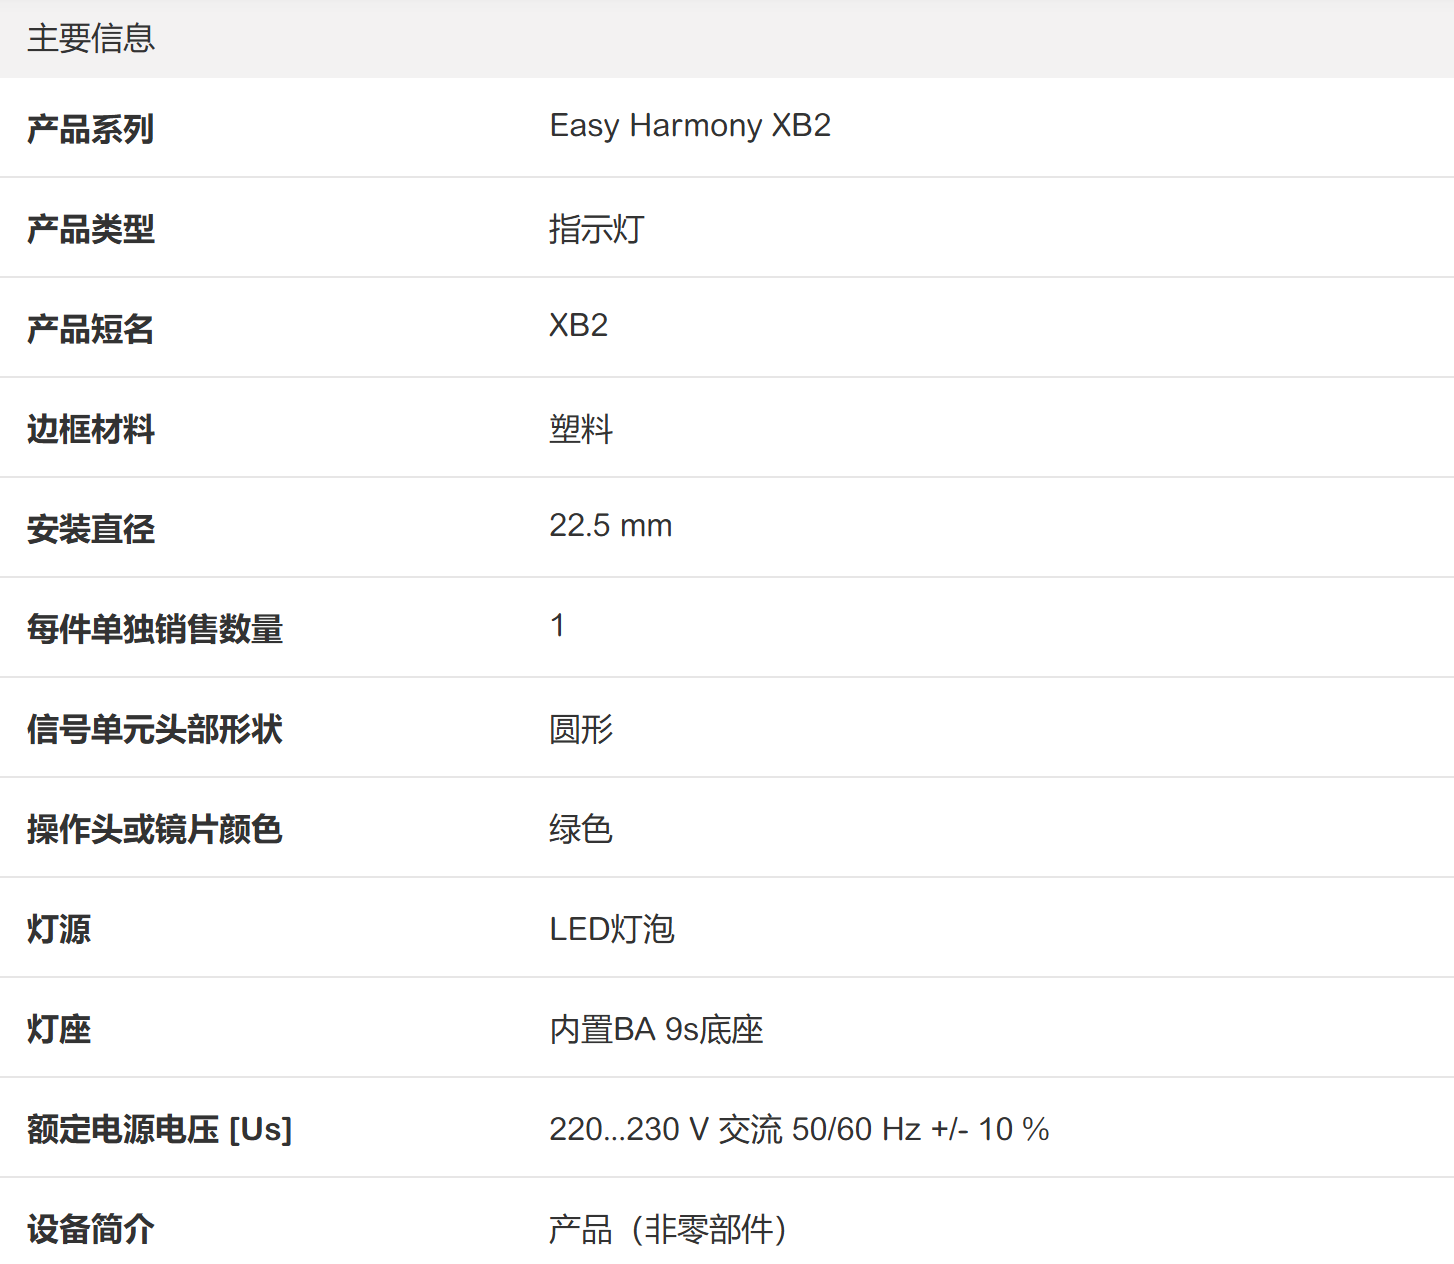Click the 安装直径 label

(91, 529)
